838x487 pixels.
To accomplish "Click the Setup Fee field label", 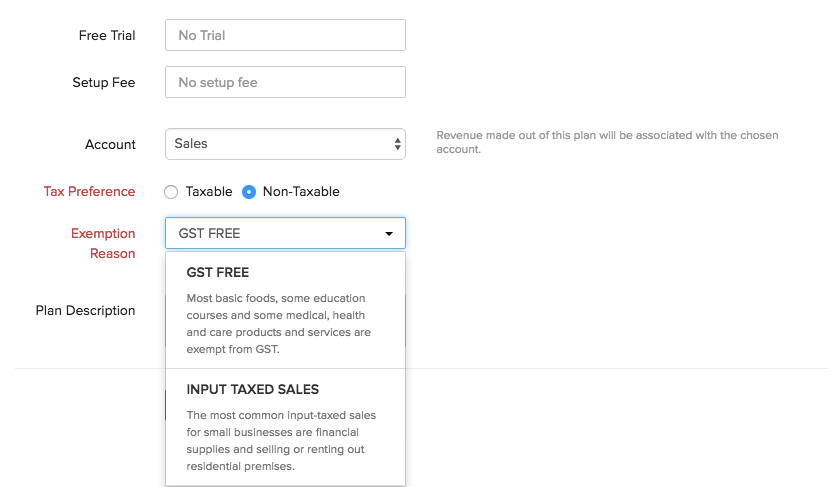I will 103,82.
